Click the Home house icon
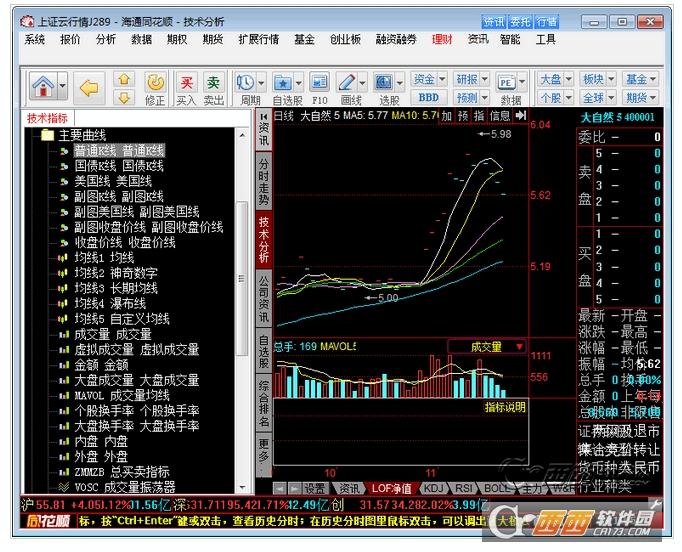This screenshot has height=552, width=682. pos(43,86)
